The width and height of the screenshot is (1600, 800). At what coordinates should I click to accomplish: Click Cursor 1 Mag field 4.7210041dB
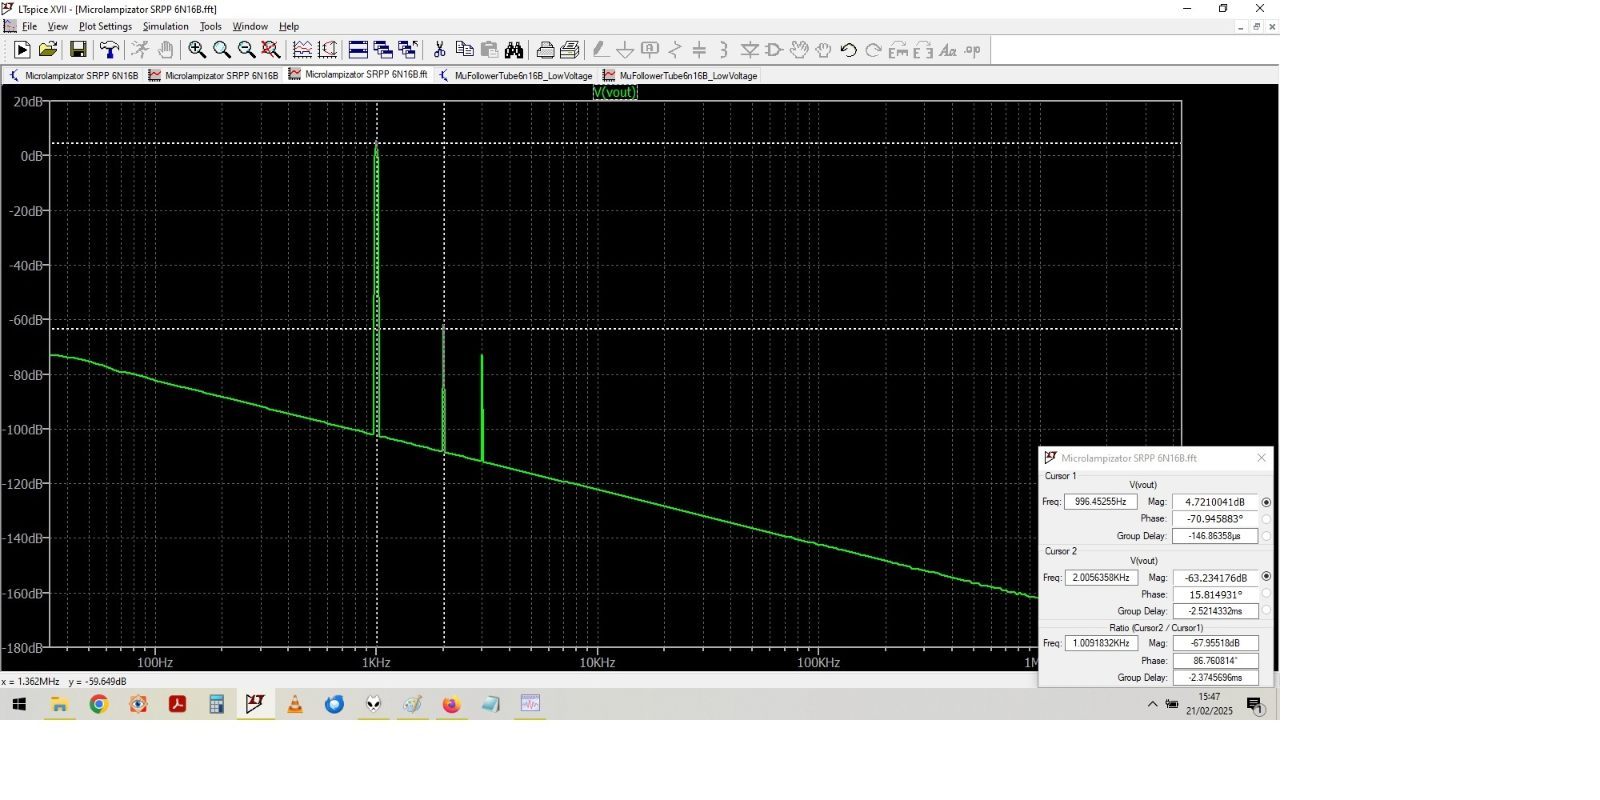pyautogui.click(x=1215, y=502)
